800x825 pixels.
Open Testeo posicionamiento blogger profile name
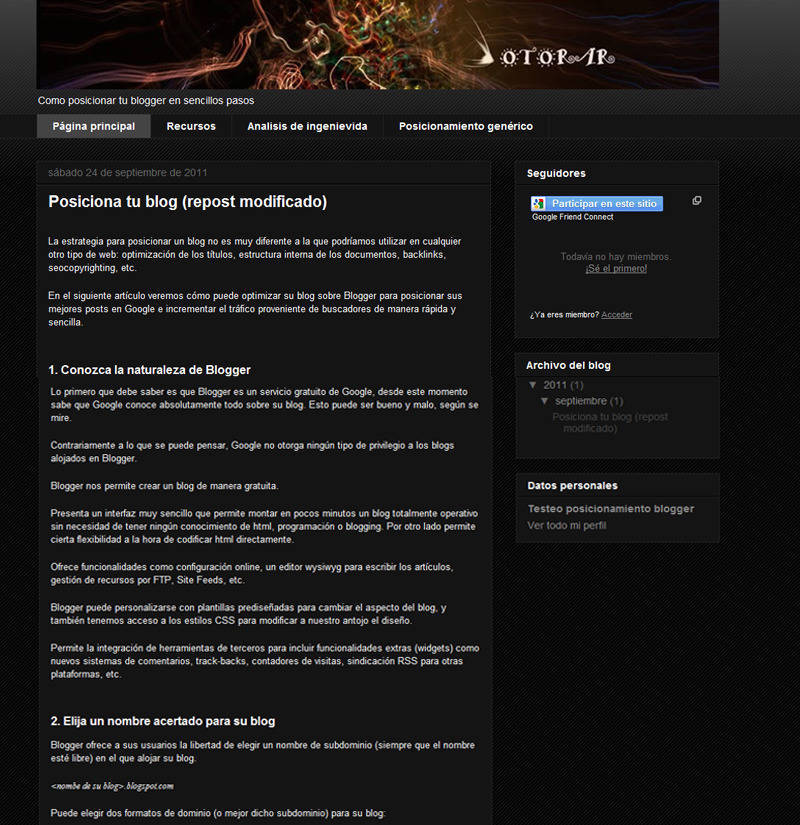(x=611, y=509)
